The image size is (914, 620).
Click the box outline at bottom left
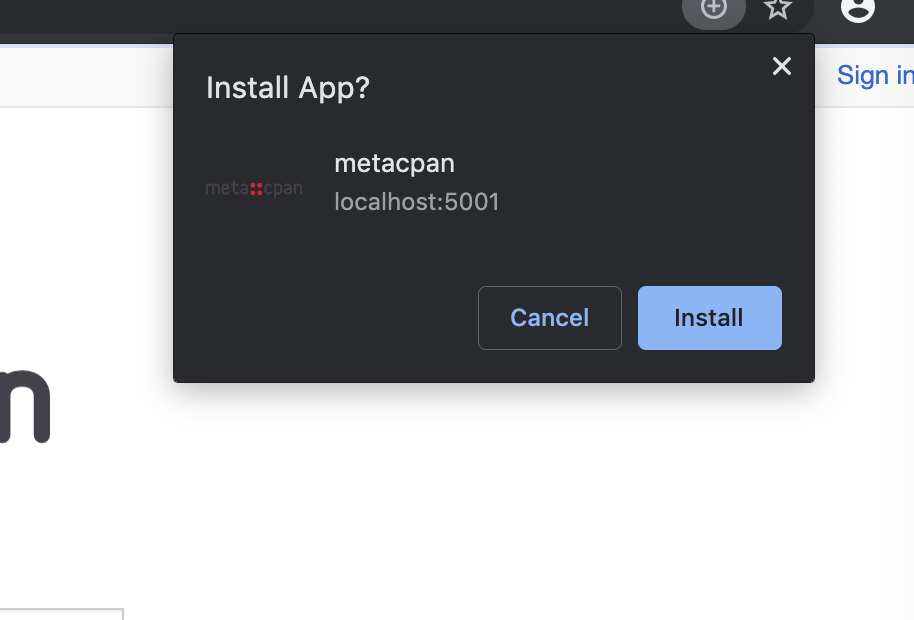coord(60,615)
